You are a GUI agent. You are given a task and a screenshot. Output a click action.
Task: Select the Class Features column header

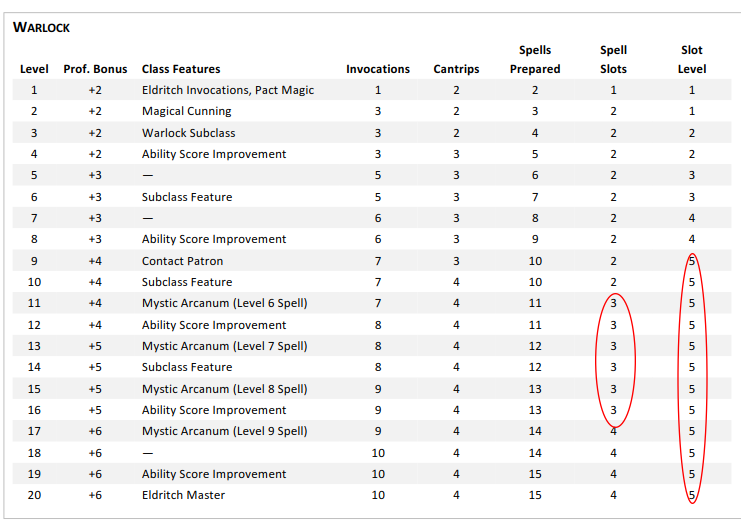click(x=181, y=69)
